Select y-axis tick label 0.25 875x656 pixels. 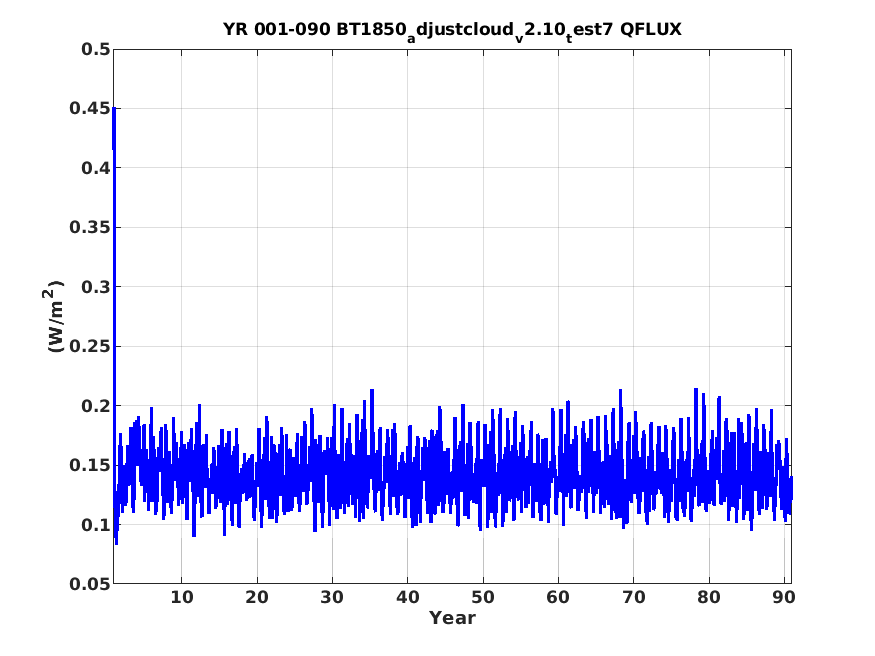point(90,346)
